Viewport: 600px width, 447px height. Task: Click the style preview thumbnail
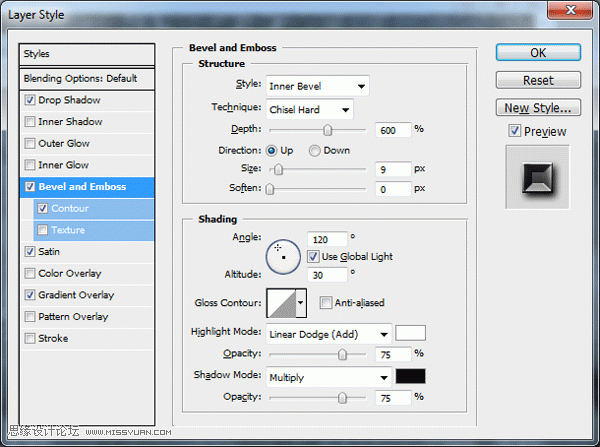tap(538, 177)
